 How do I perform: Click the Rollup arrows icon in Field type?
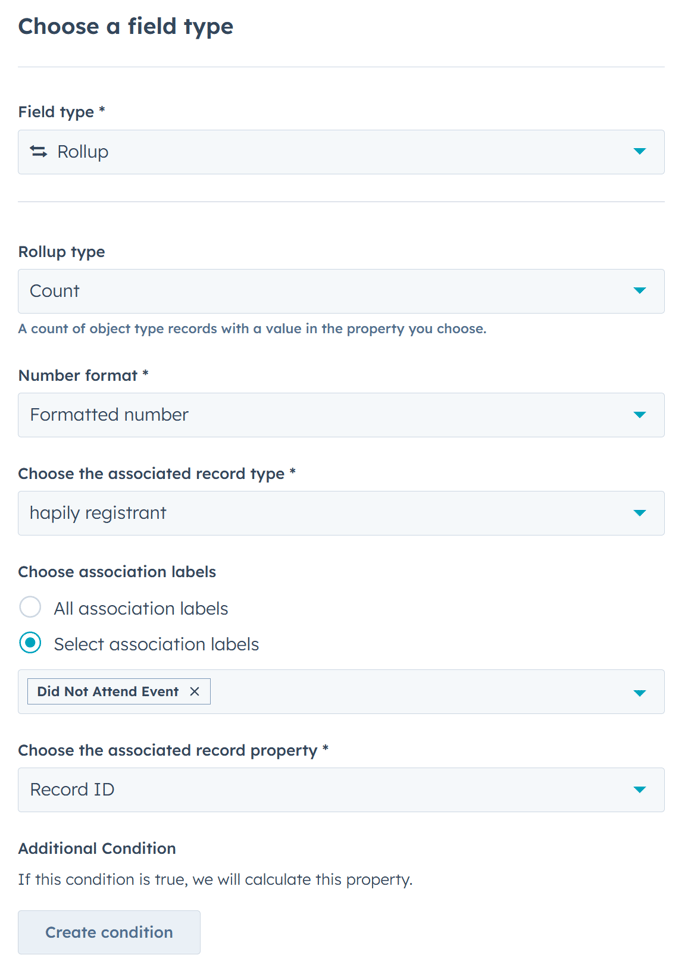38,152
